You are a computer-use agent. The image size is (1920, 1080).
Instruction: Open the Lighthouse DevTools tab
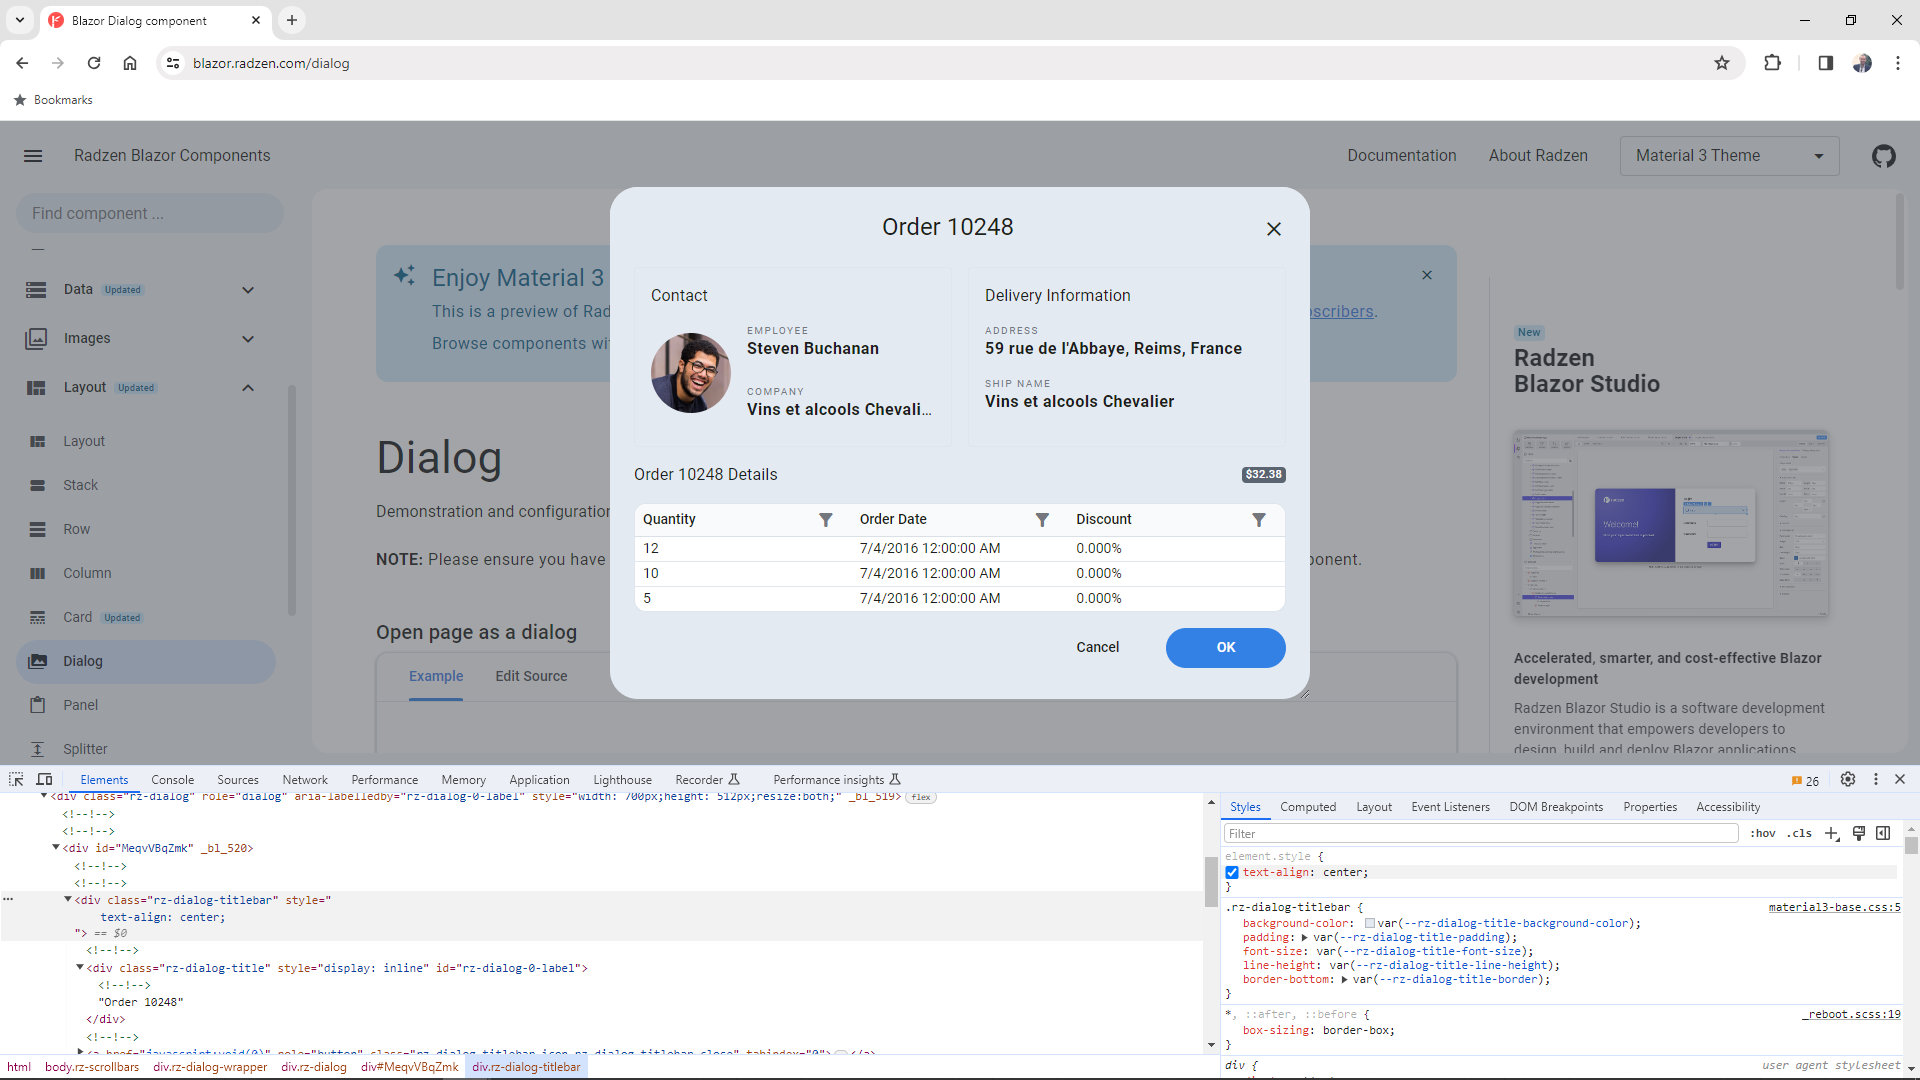click(622, 780)
